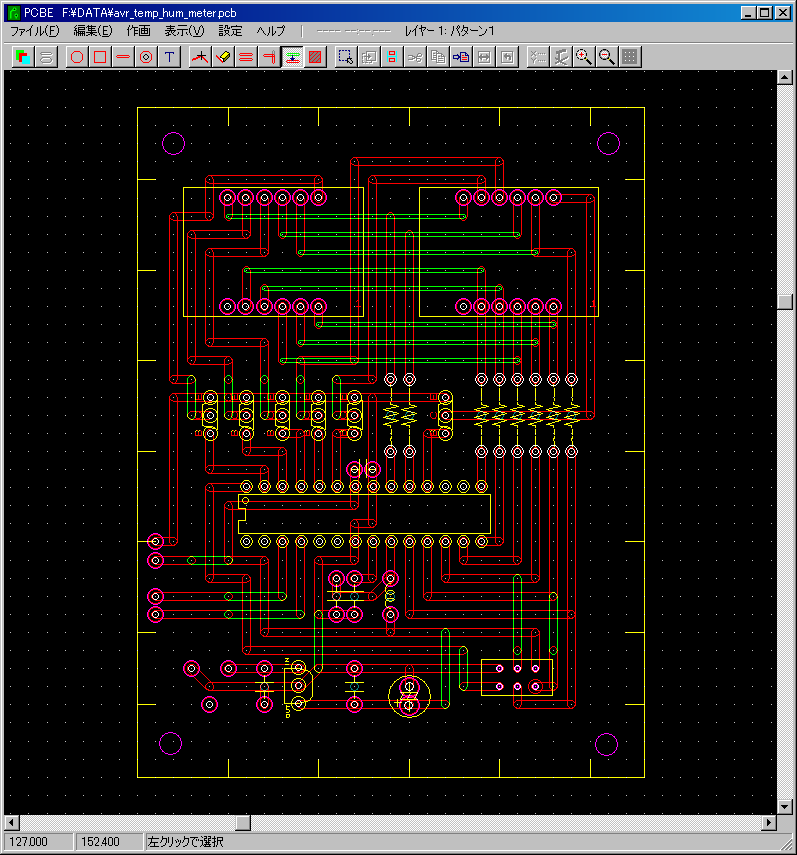797x855 pixels.
Task: Toggle the grid display icon
Action: tap(630, 57)
